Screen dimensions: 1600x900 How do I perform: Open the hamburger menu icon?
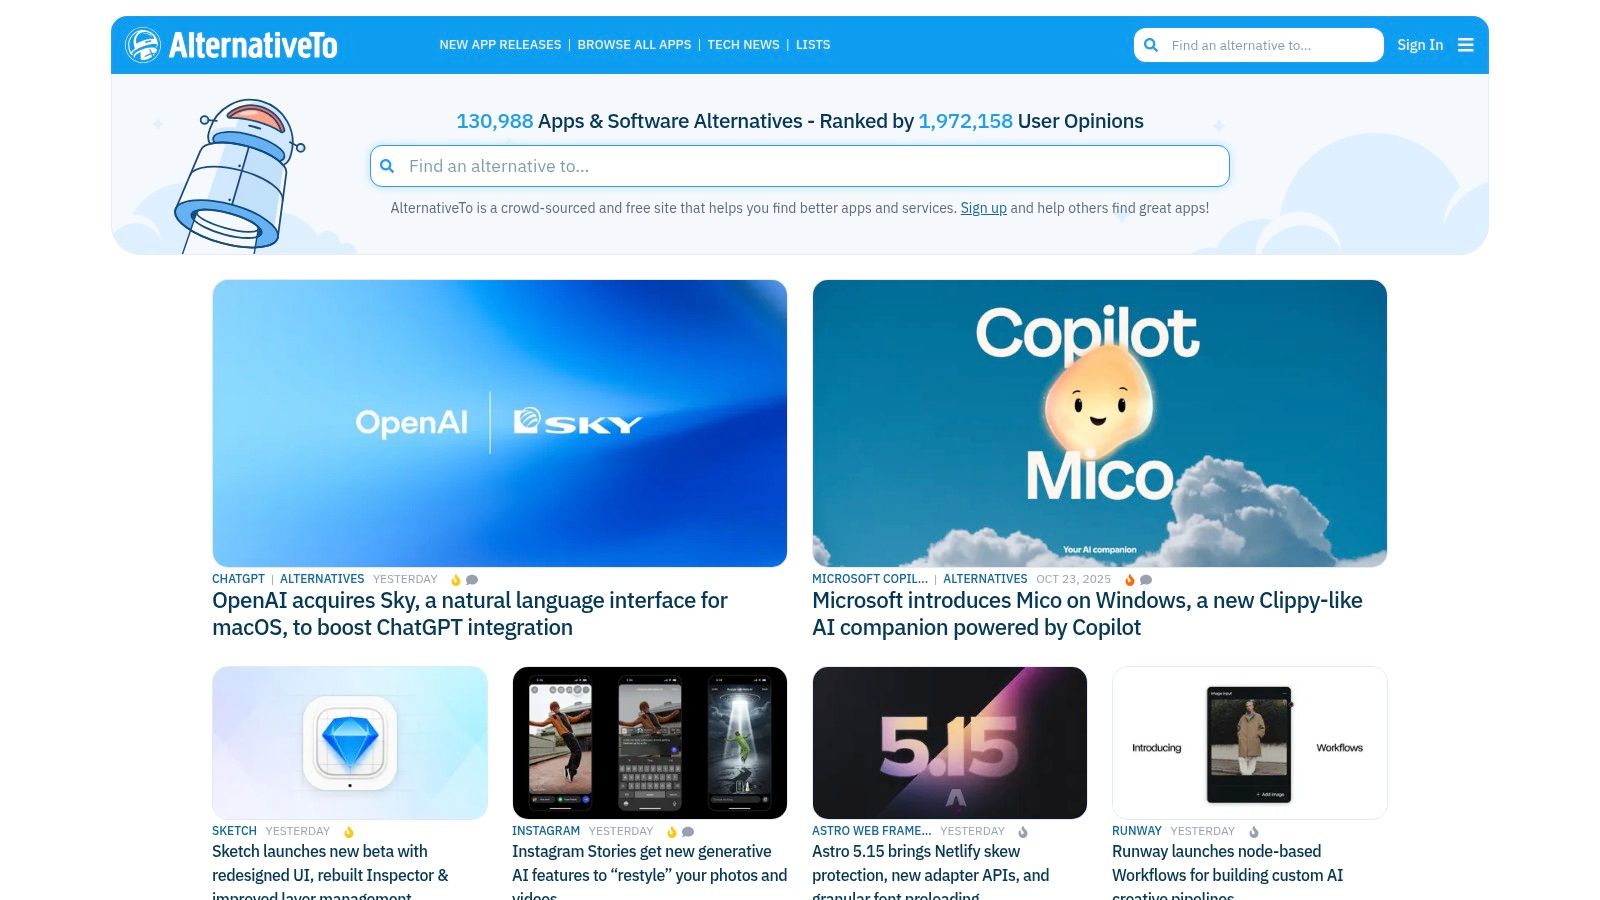click(1466, 45)
